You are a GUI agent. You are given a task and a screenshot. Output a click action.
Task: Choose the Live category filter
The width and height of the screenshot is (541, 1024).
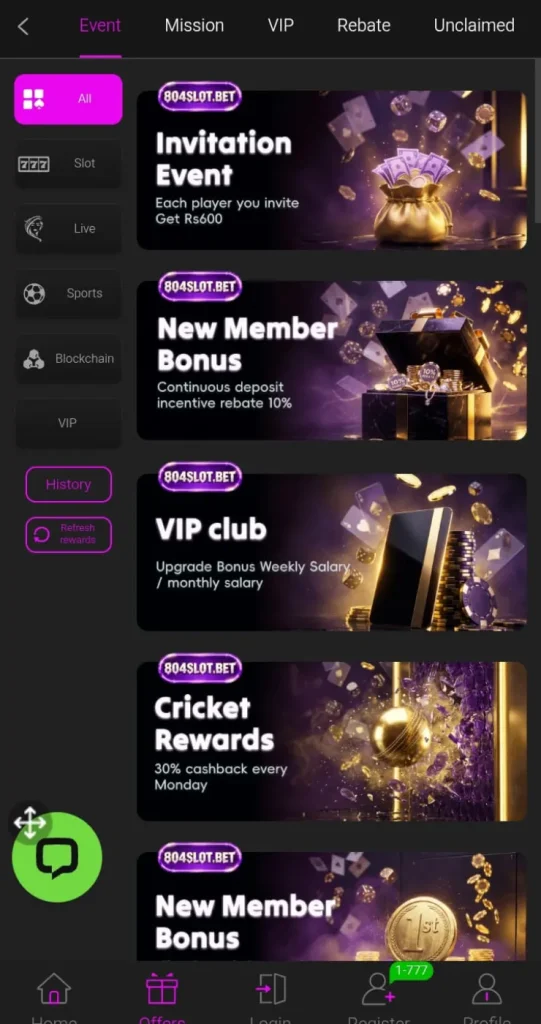(68, 229)
